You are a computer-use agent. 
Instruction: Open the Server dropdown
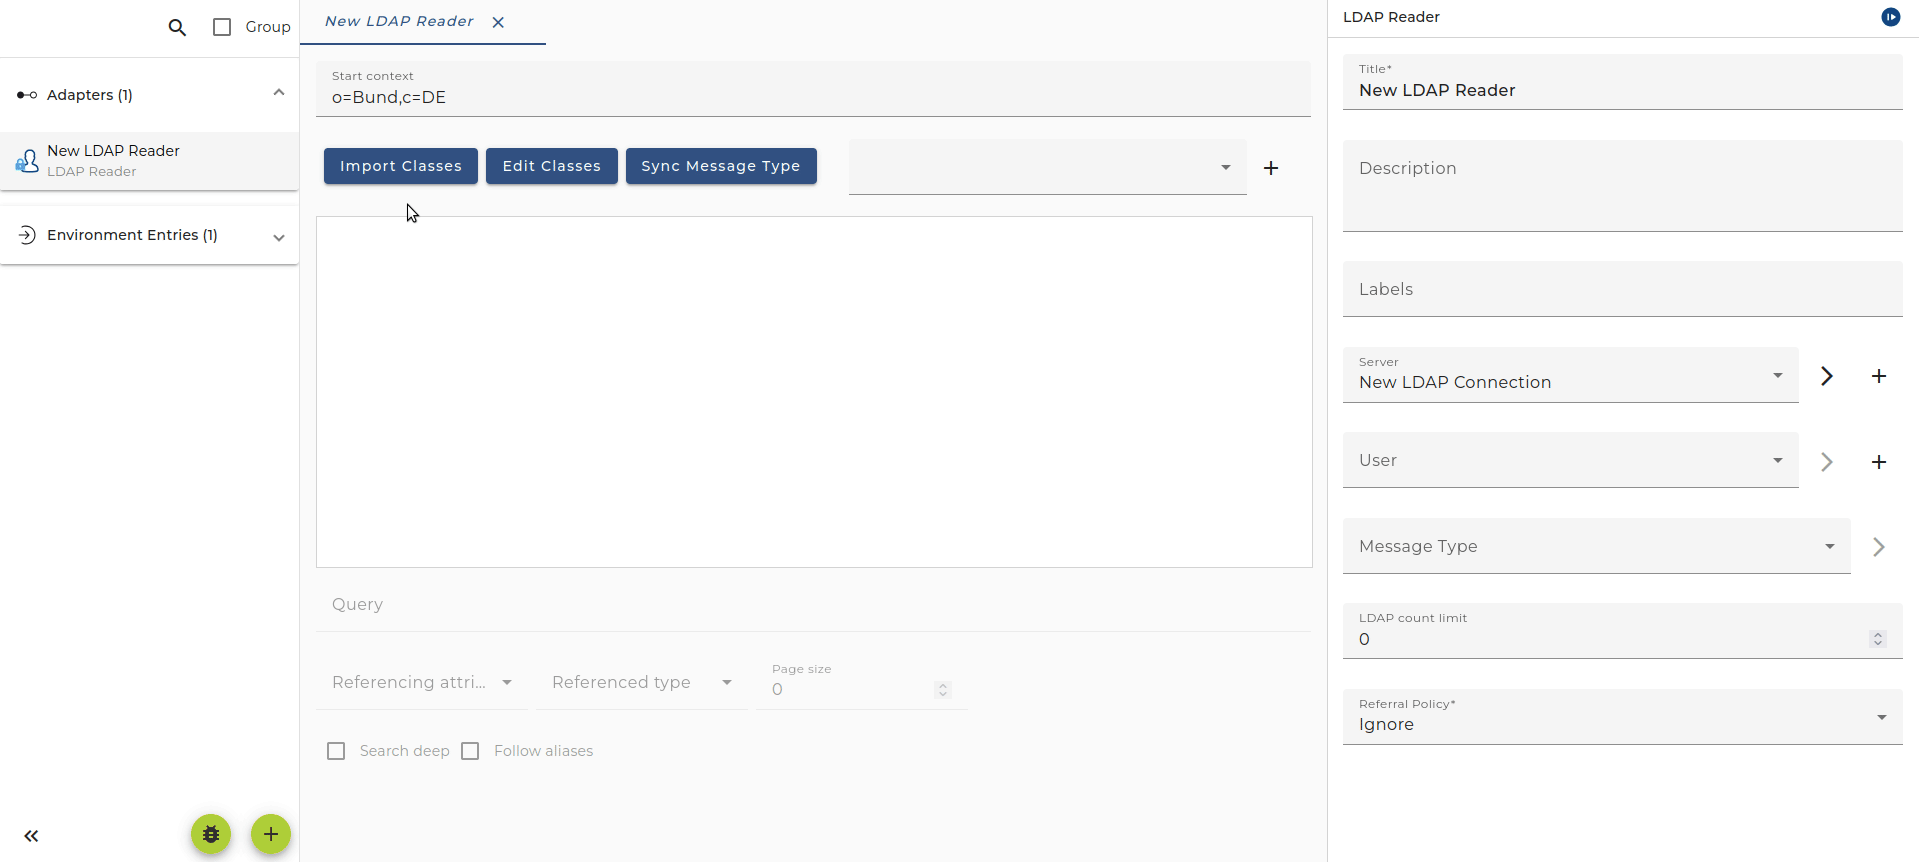[x=1570, y=375]
